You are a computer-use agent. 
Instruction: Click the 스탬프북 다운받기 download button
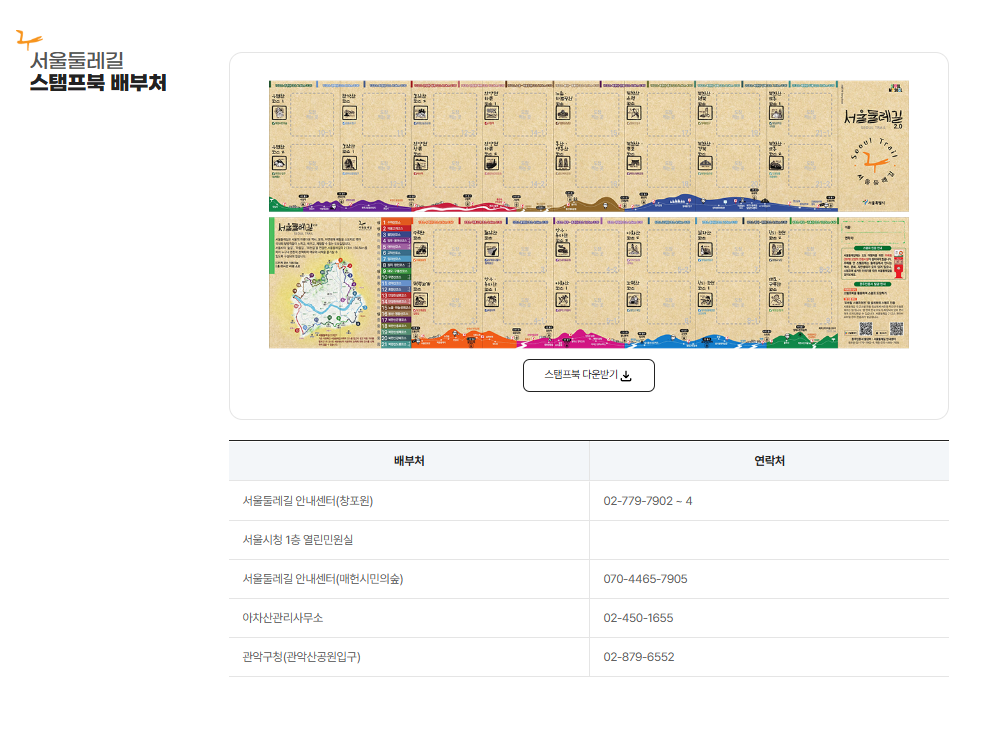[588, 375]
